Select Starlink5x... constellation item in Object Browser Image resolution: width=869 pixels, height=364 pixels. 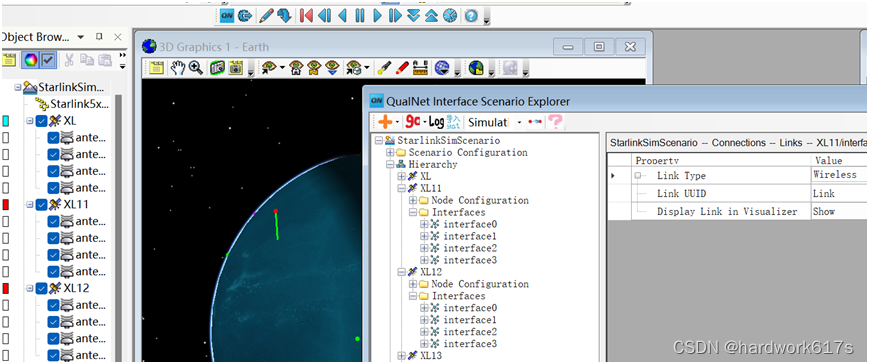[79, 104]
